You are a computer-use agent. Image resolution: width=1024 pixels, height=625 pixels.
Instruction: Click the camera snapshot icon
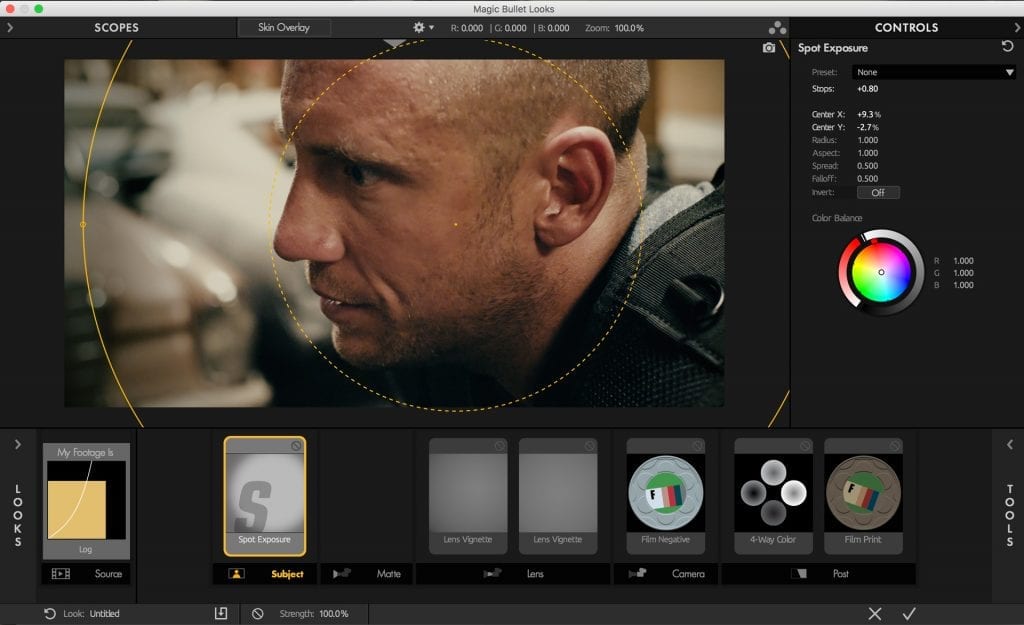tap(768, 48)
